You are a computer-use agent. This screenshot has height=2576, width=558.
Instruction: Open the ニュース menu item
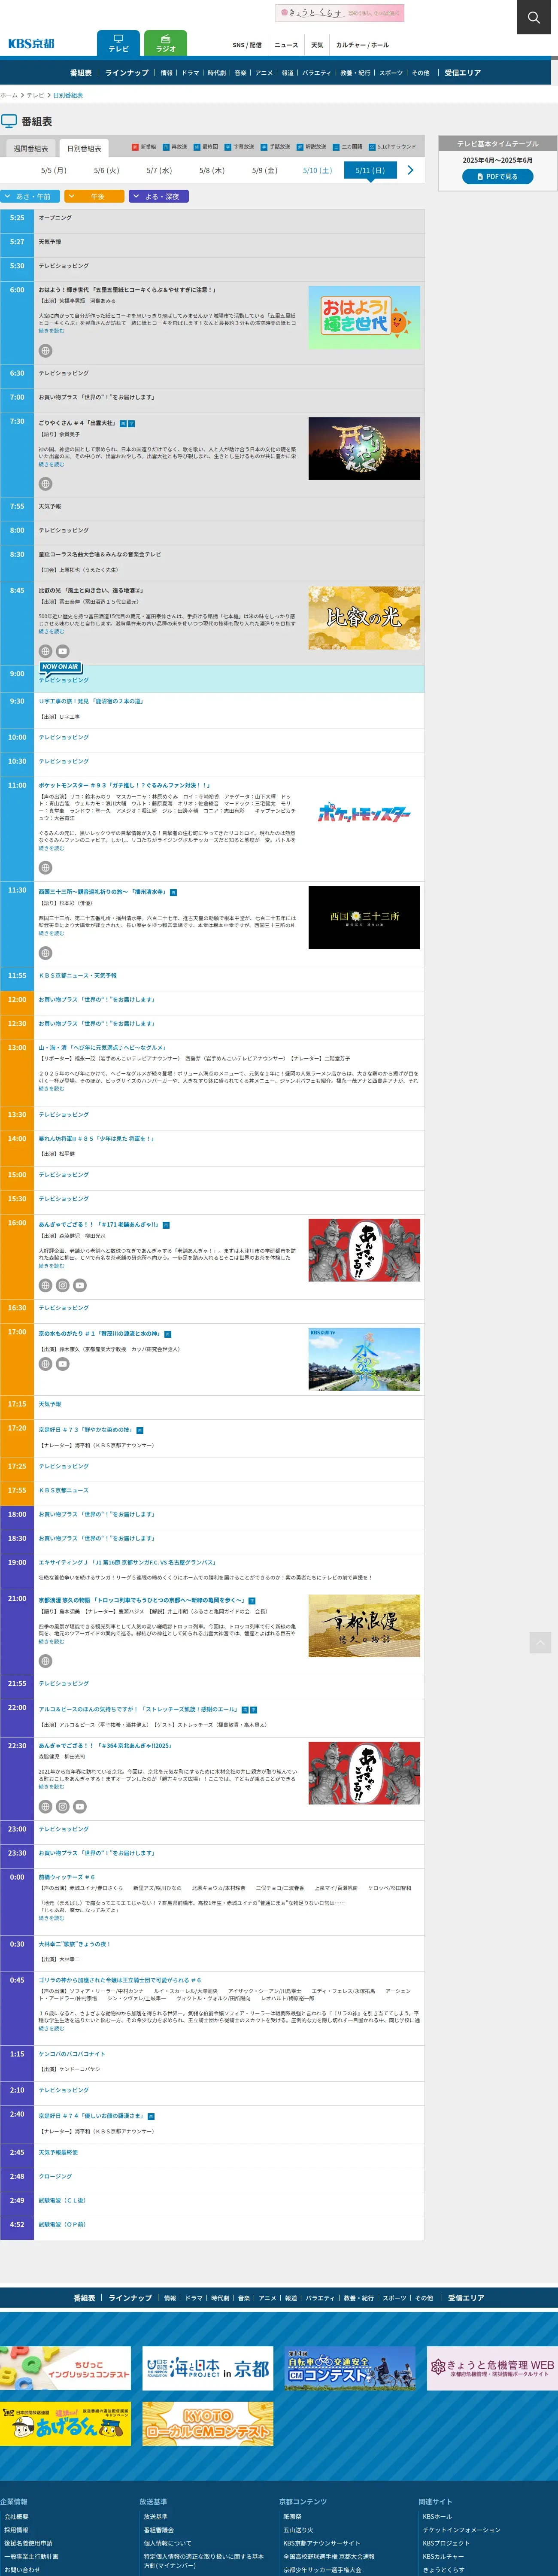[x=286, y=45]
